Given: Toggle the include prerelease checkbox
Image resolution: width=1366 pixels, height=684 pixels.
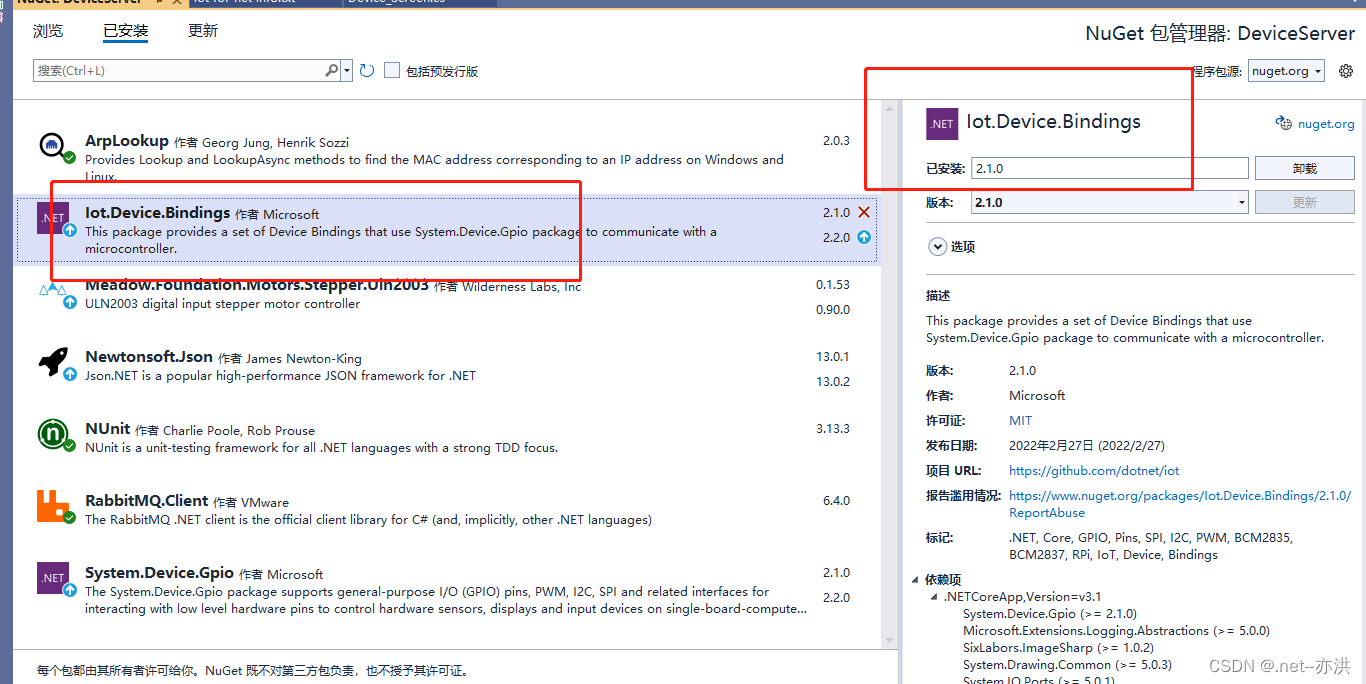Looking at the screenshot, I should [392, 70].
